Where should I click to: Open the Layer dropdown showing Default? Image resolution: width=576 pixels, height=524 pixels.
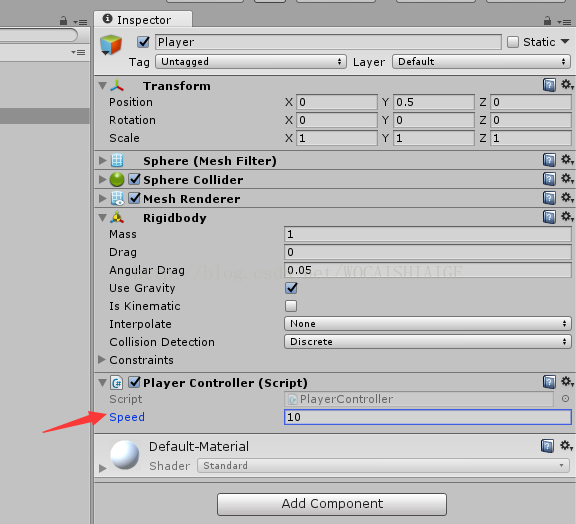click(481, 61)
